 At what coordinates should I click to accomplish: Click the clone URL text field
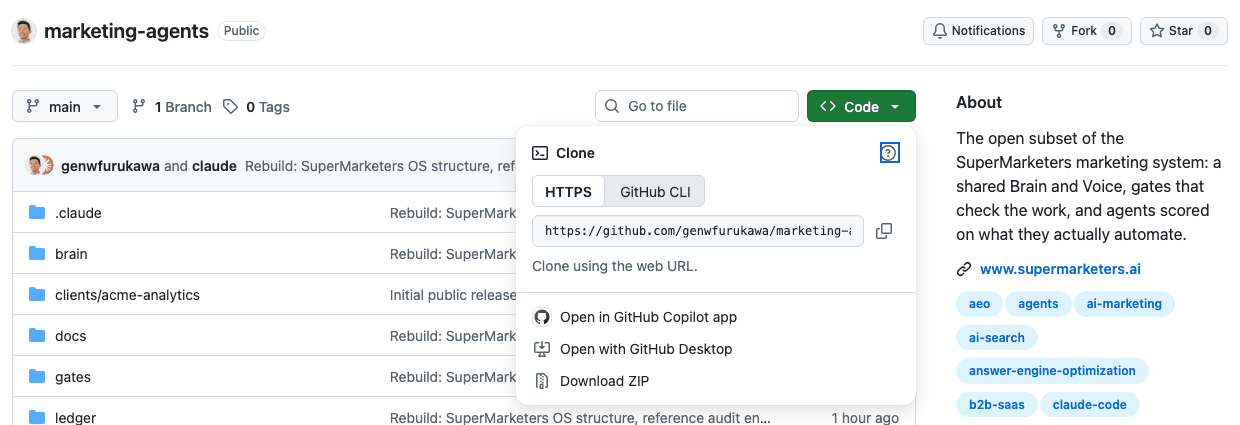[698, 231]
